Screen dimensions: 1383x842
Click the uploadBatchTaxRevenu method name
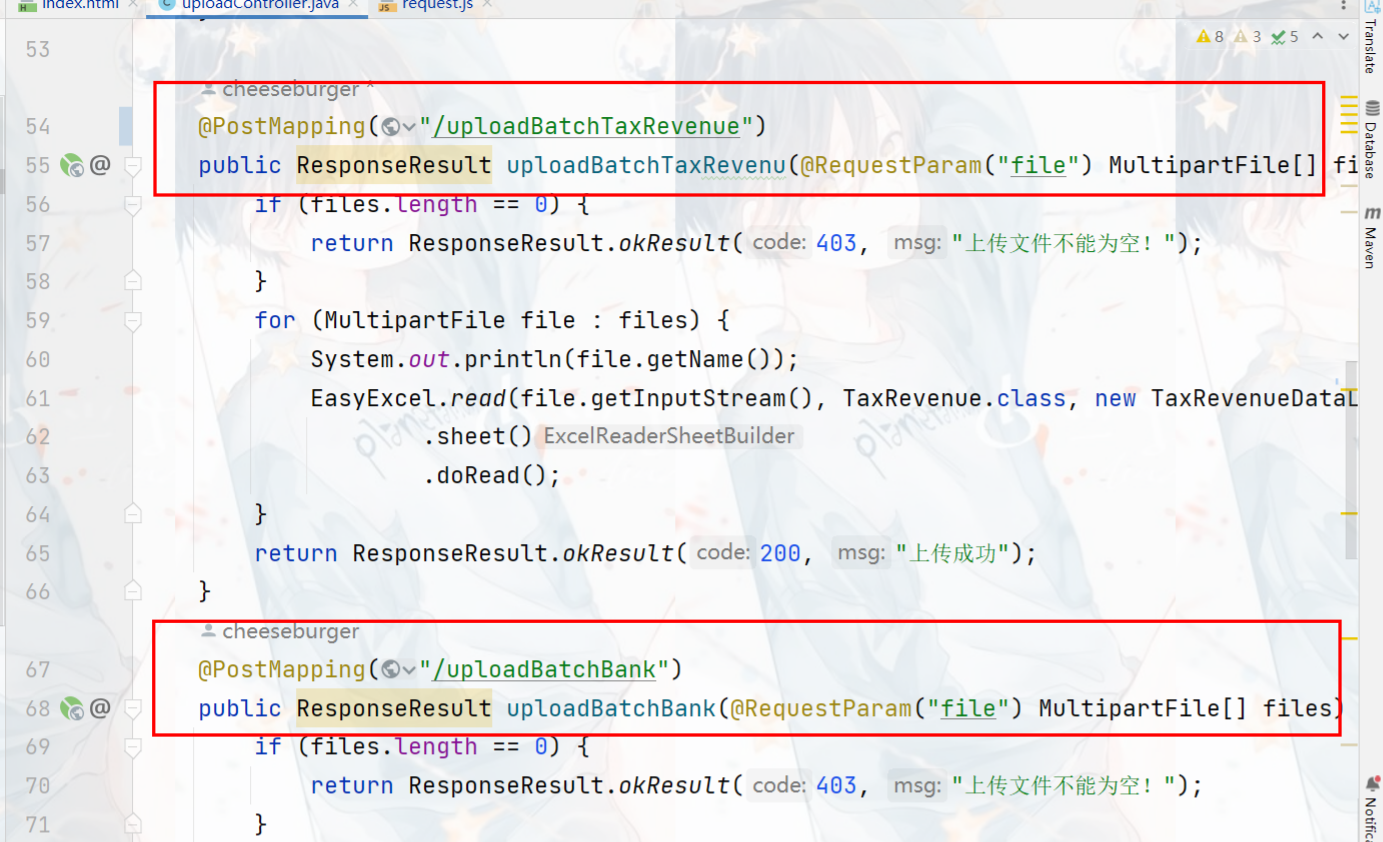coord(646,165)
